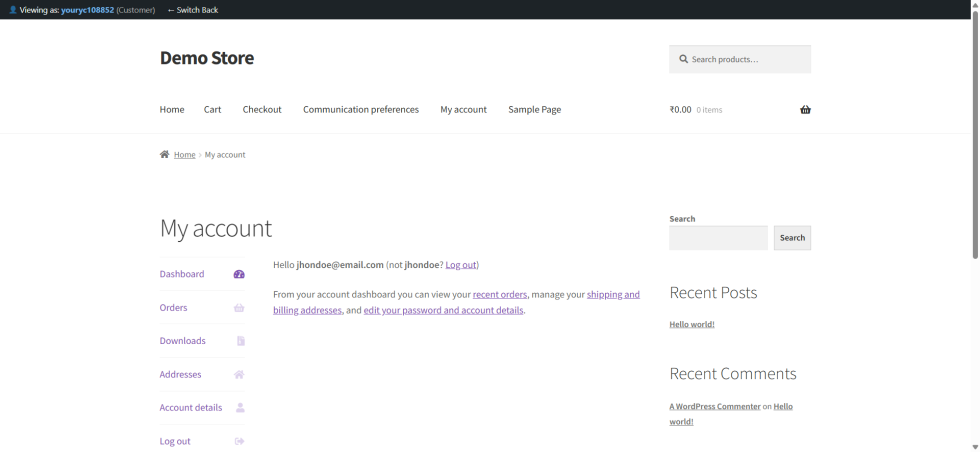Screen dimensions: 980x452
Task: Click the Account details person icon
Action: click(x=240, y=408)
